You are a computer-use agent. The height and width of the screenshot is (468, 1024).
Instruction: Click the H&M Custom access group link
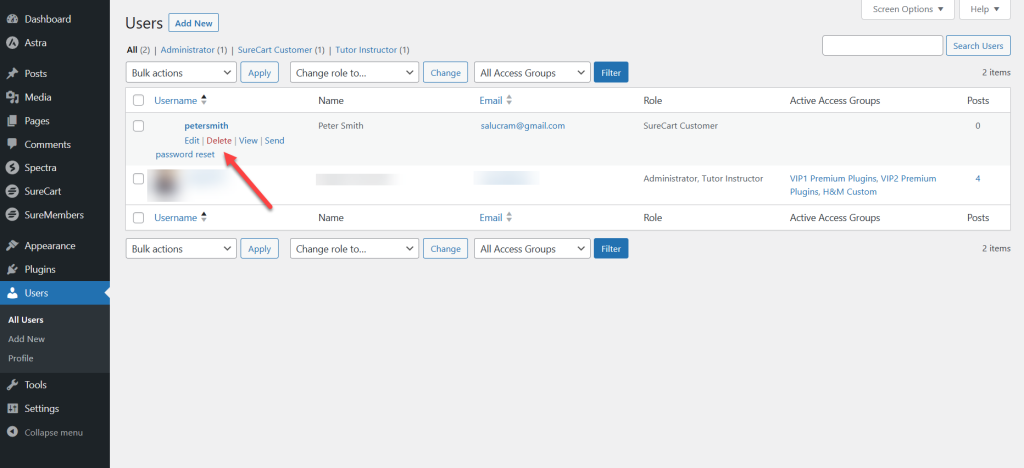click(848, 192)
